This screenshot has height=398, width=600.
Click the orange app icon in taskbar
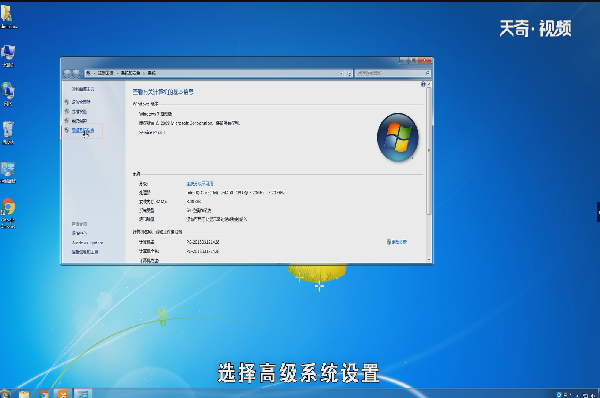(63, 394)
